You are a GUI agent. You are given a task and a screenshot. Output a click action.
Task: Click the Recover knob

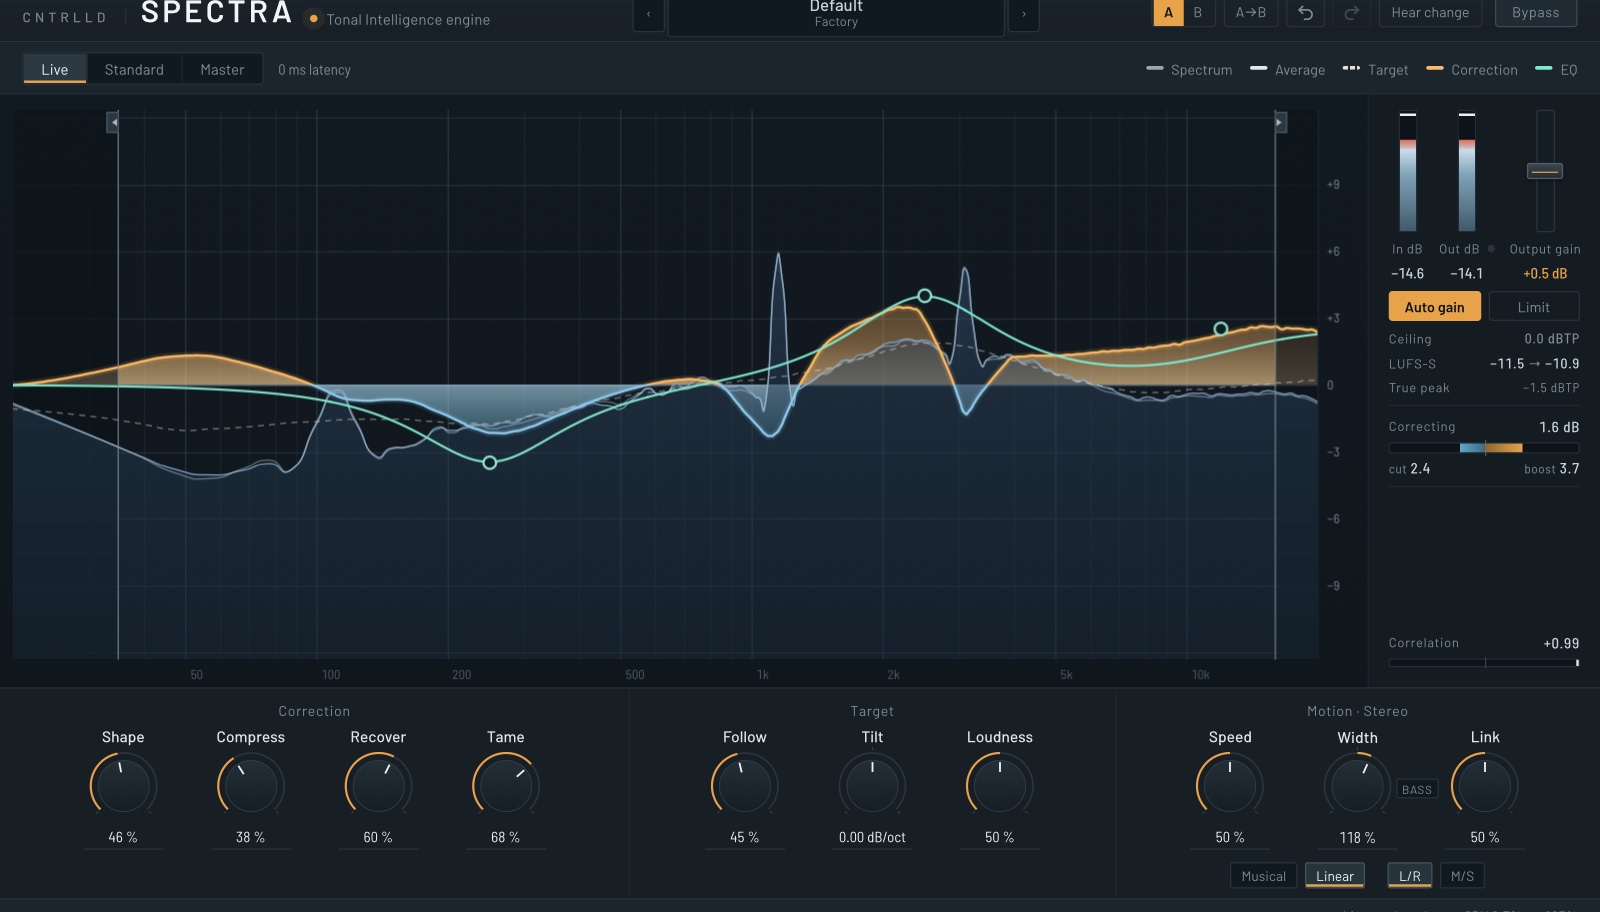378,785
